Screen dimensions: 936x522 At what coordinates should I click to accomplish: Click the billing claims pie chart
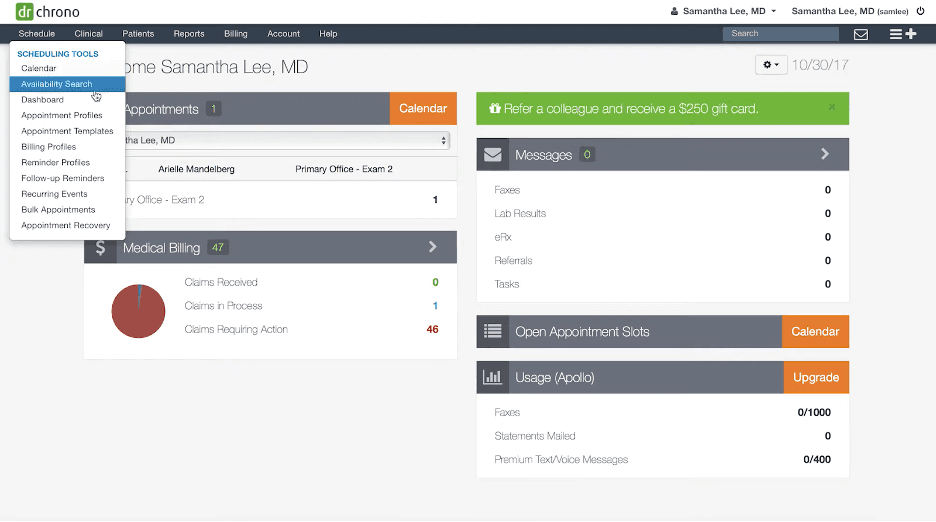pyautogui.click(x=138, y=311)
